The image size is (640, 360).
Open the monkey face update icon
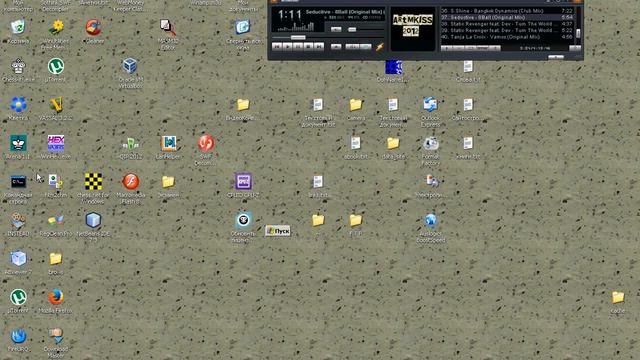pos(243,220)
